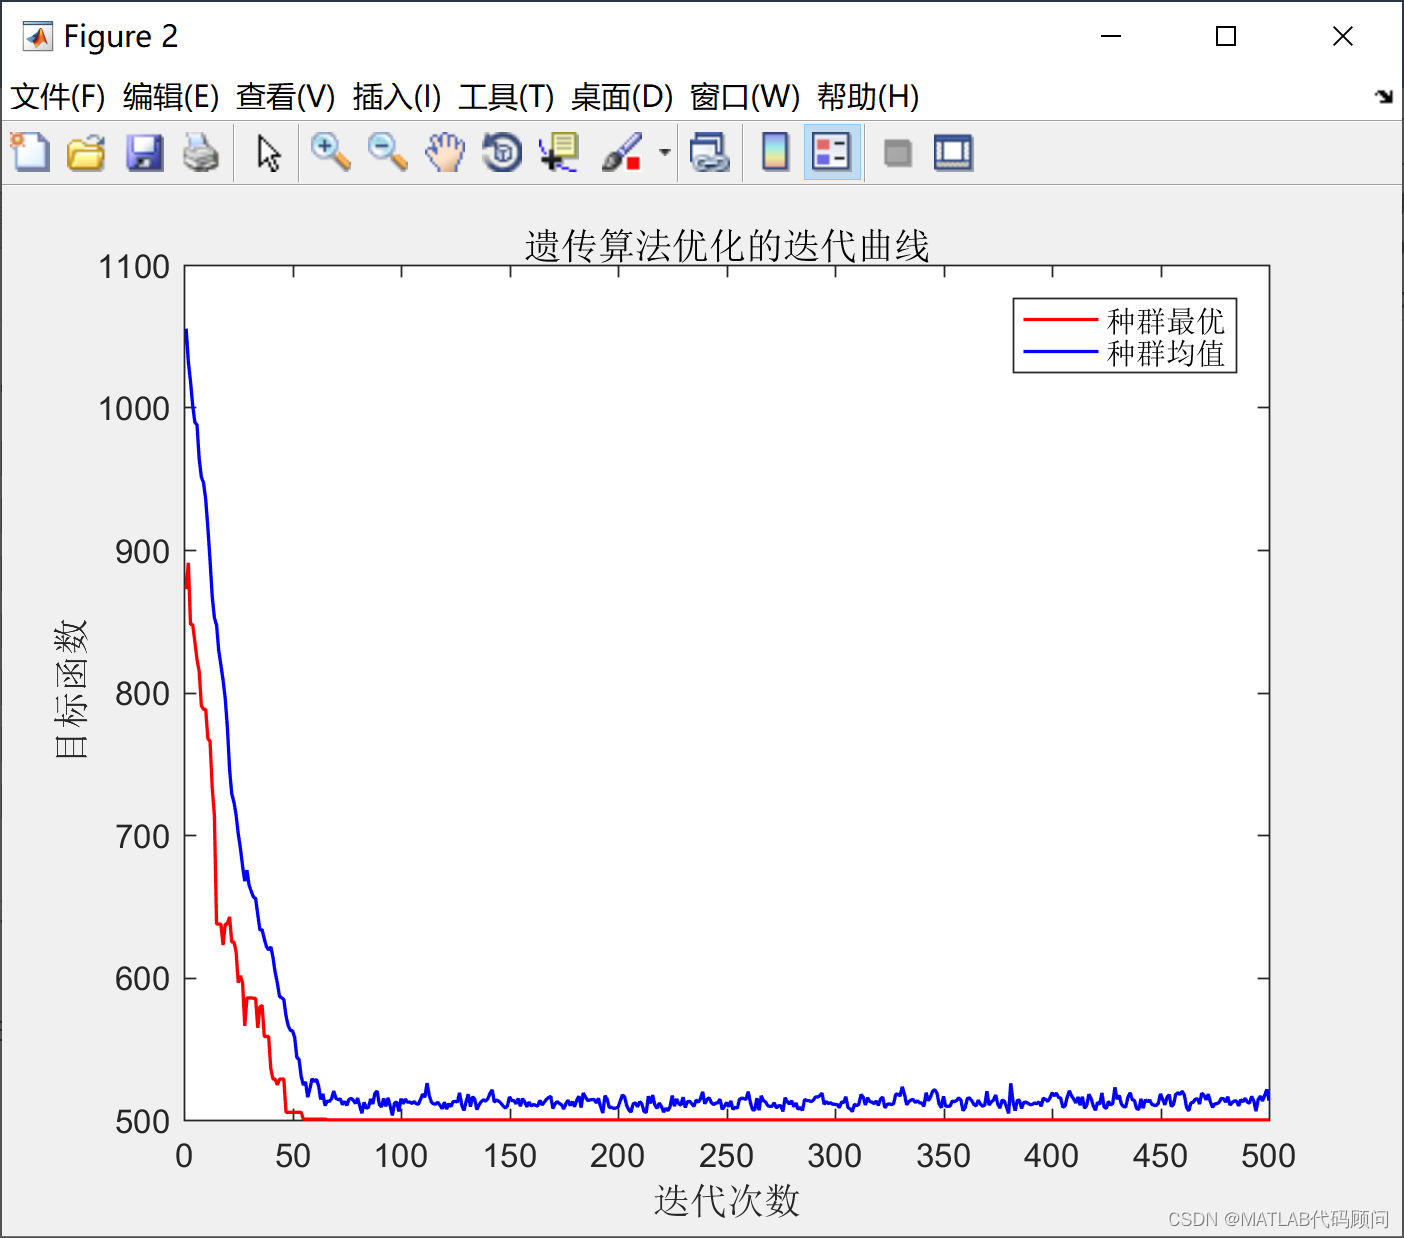Open a file with the folder icon
Screen dimensions: 1404x1238
(87, 153)
